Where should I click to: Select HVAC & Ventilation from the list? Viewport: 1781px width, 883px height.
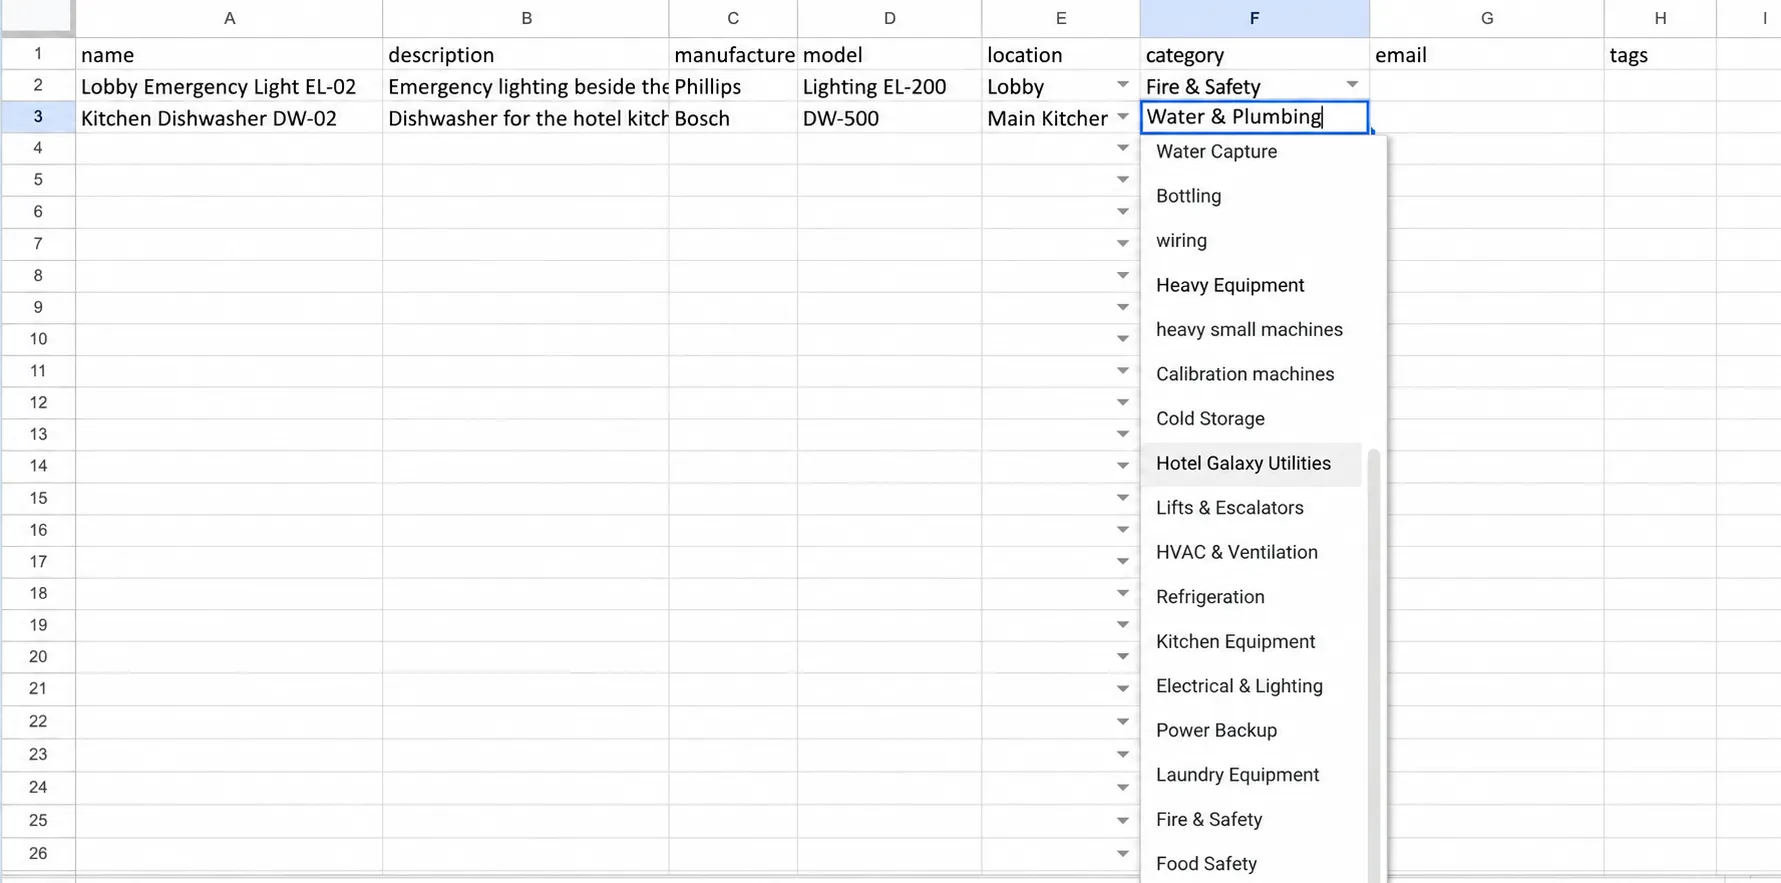click(x=1251, y=552)
